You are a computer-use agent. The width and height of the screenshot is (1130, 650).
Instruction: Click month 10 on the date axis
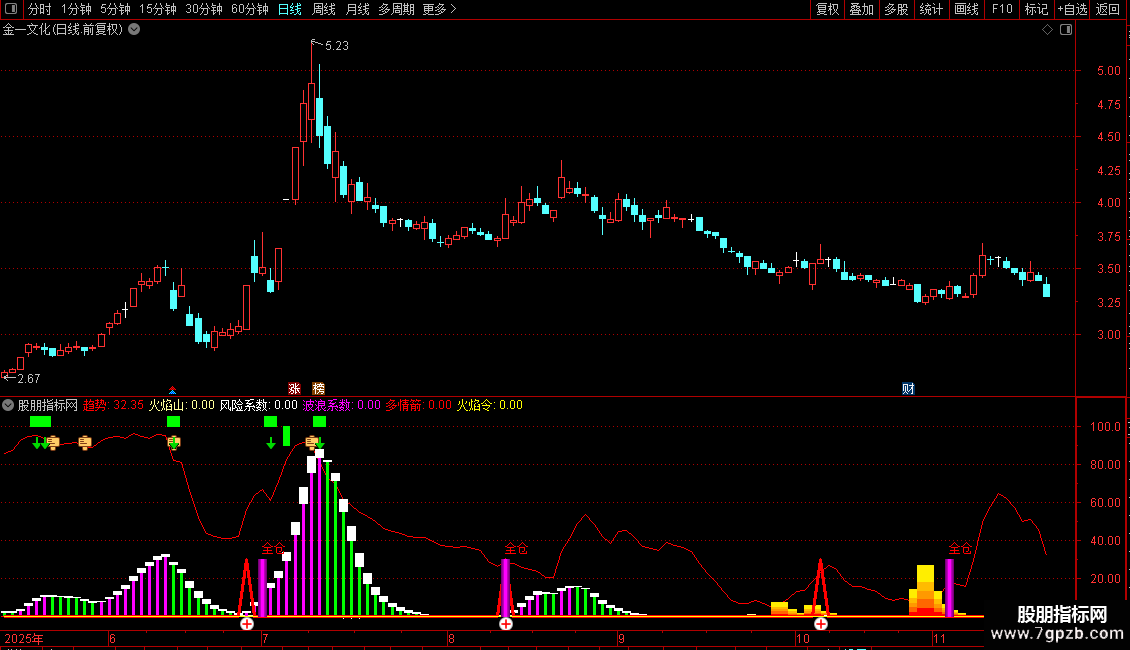(x=803, y=638)
